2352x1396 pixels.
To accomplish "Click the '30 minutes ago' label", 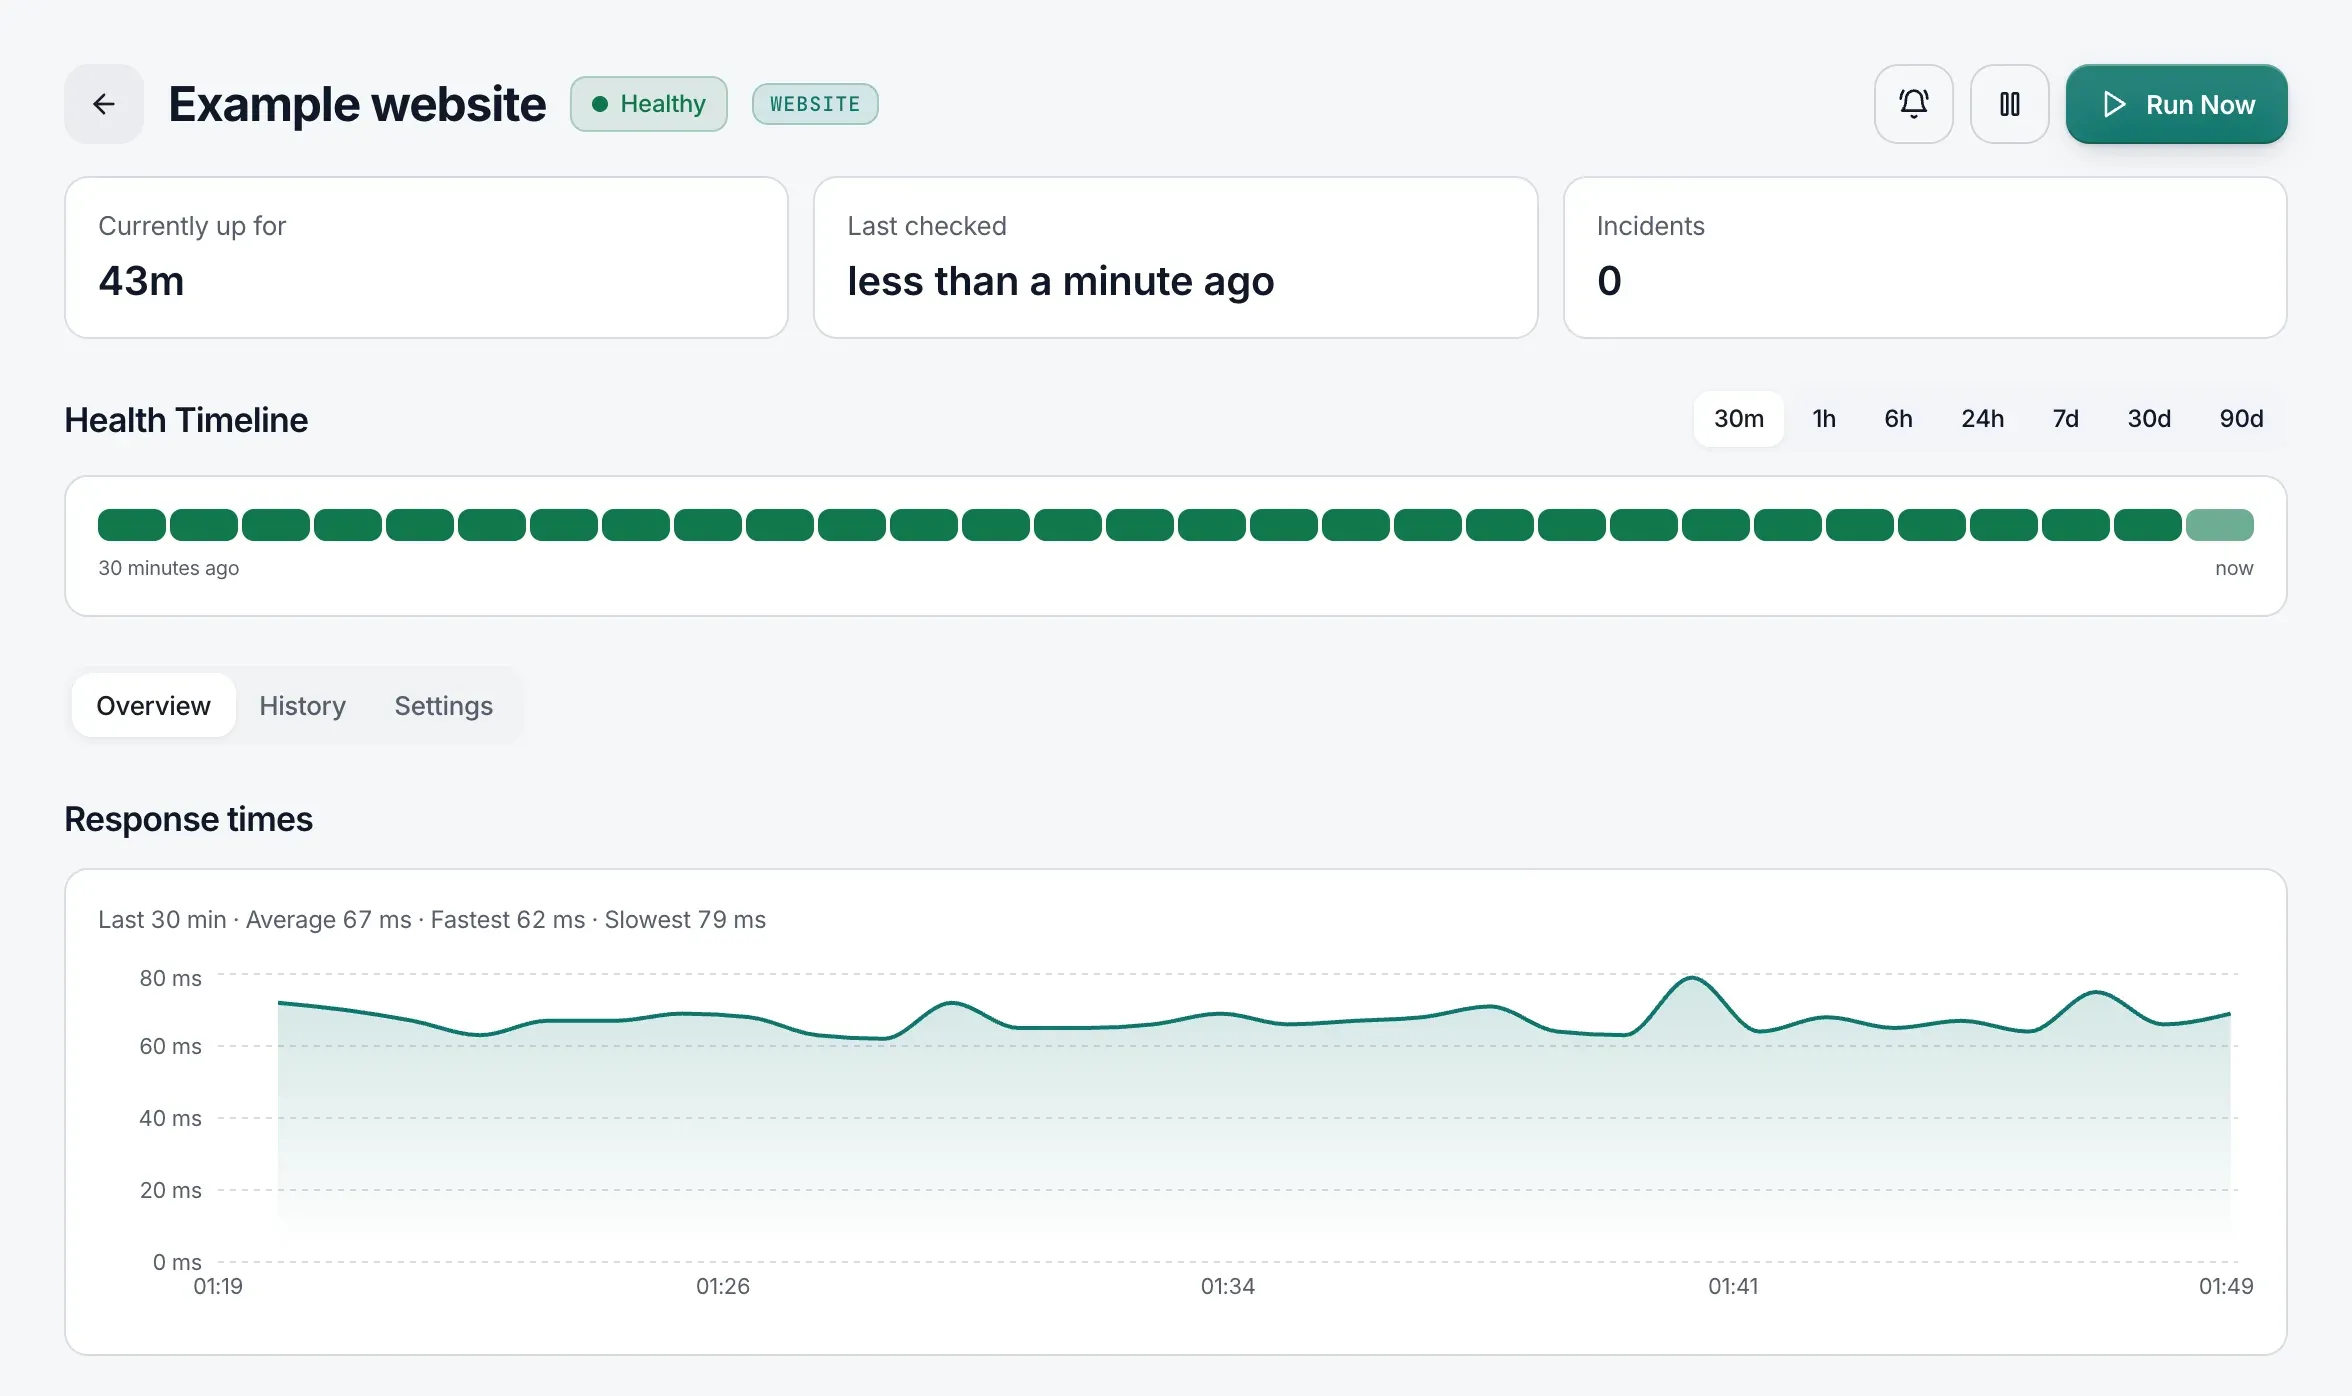I will click(168, 568).
